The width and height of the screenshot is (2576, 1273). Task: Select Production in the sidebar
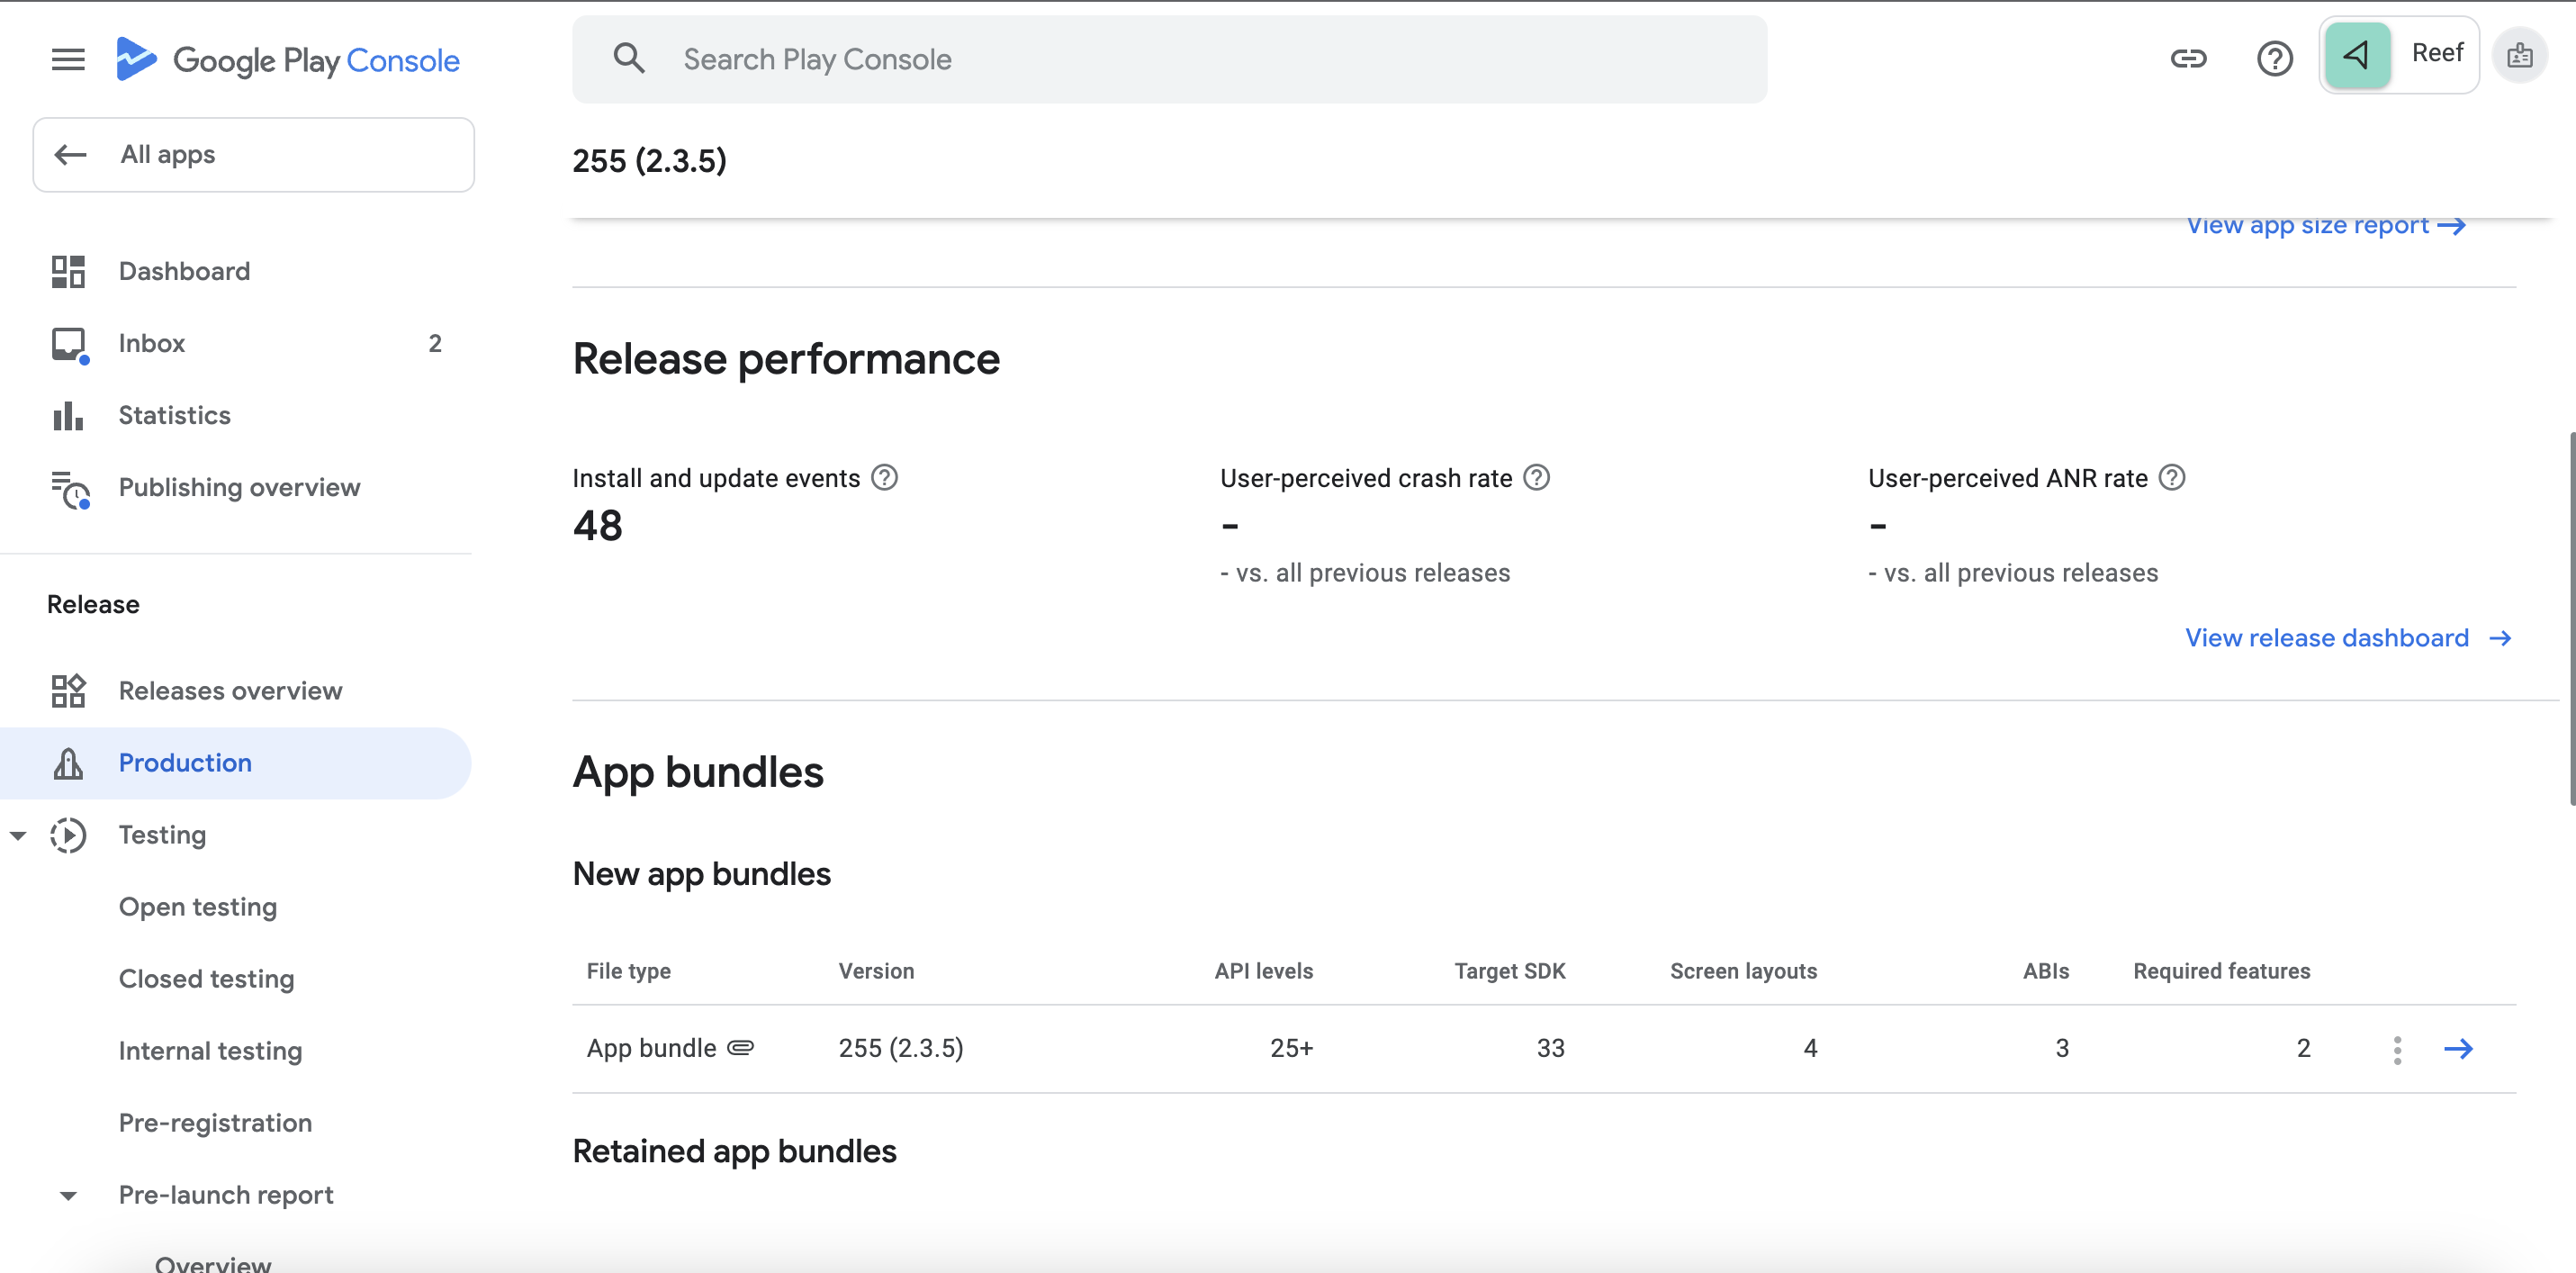(x=235, y=763)
